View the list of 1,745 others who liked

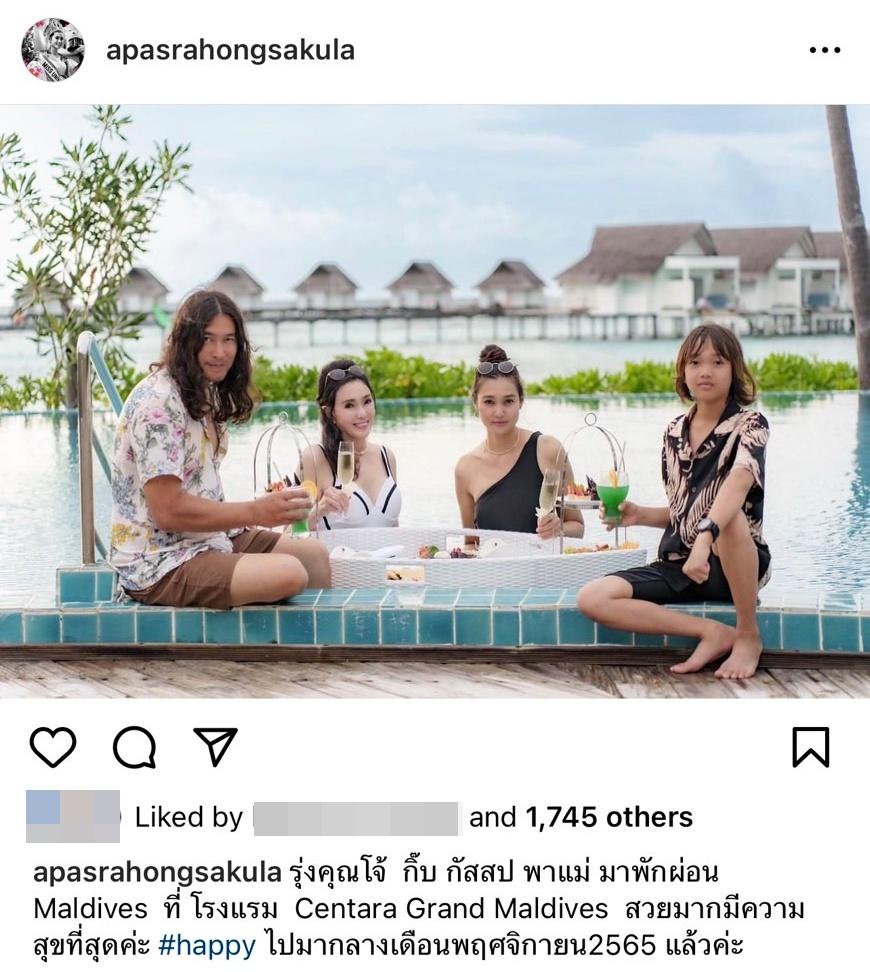(609, 817)
